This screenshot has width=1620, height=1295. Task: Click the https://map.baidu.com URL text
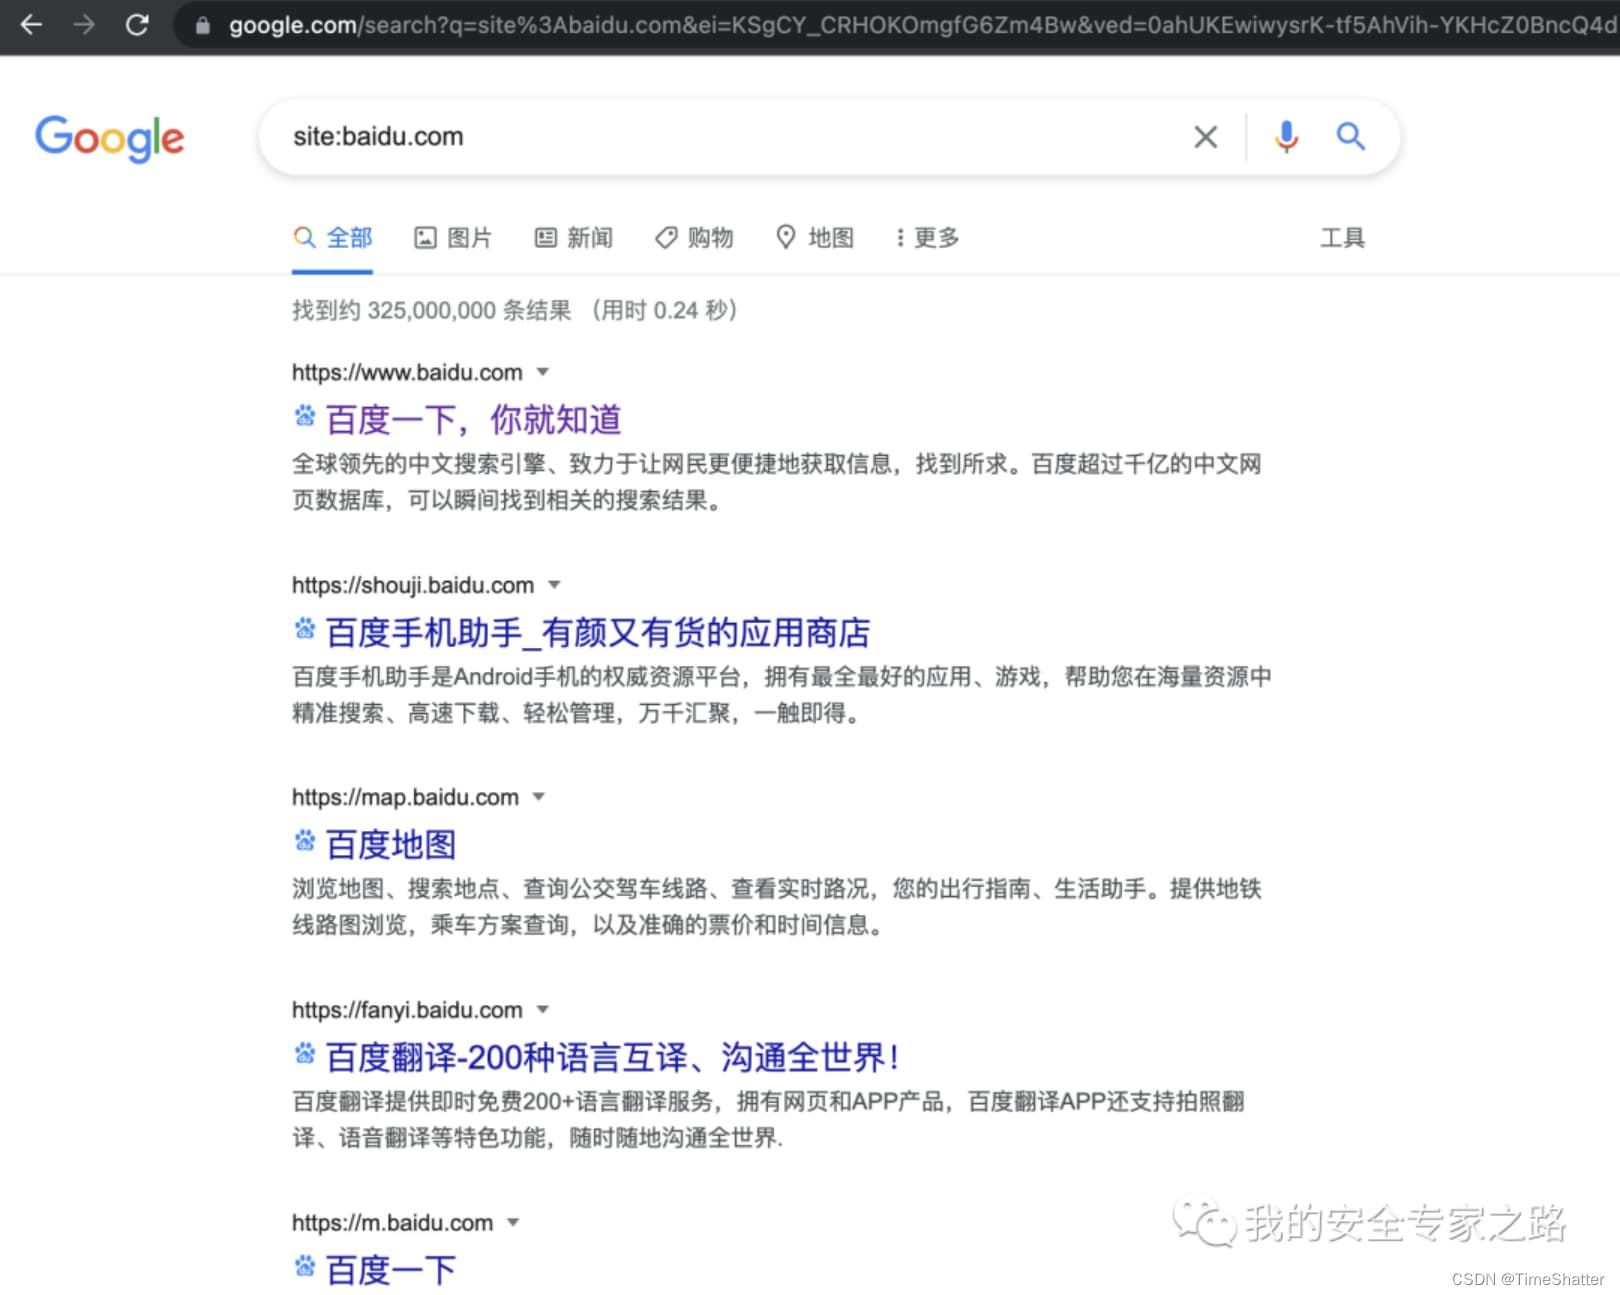[405, 797]
